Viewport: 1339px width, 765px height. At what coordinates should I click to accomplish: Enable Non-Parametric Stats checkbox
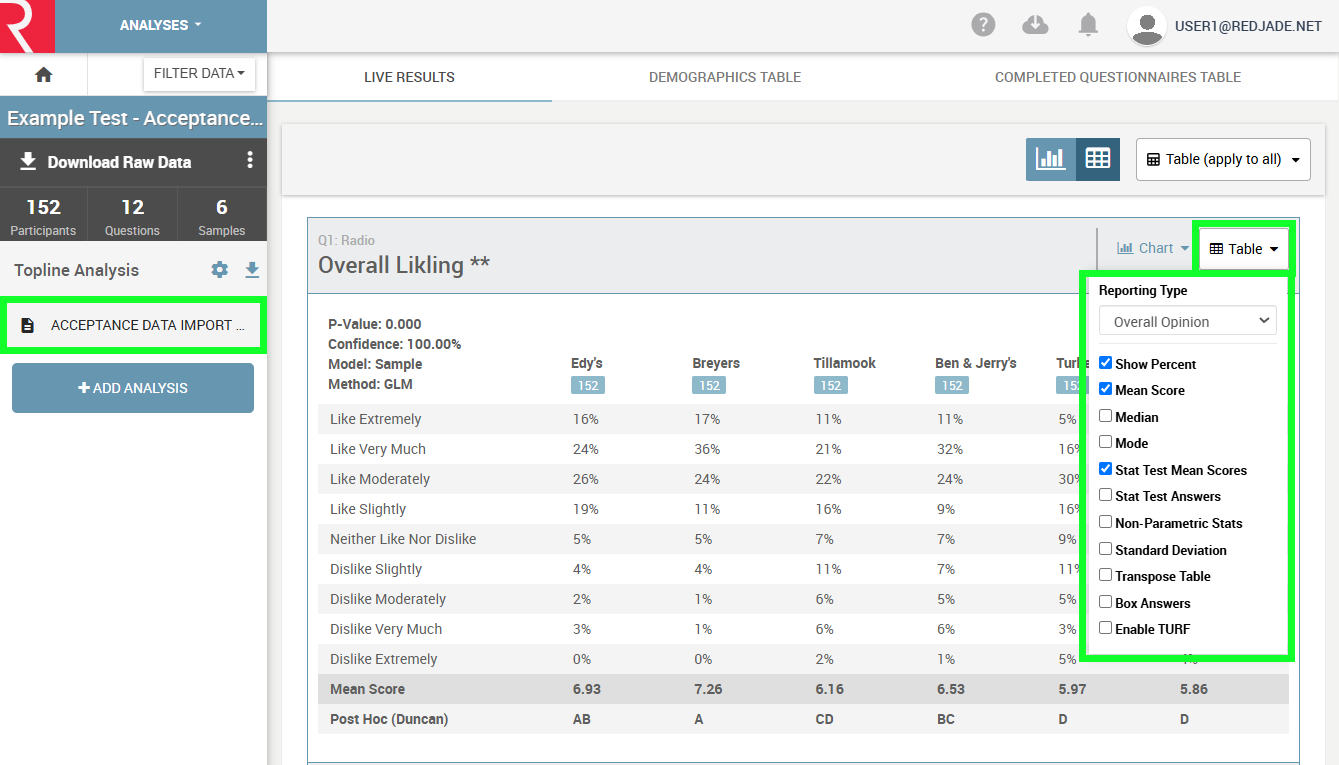click(1105, 522)
